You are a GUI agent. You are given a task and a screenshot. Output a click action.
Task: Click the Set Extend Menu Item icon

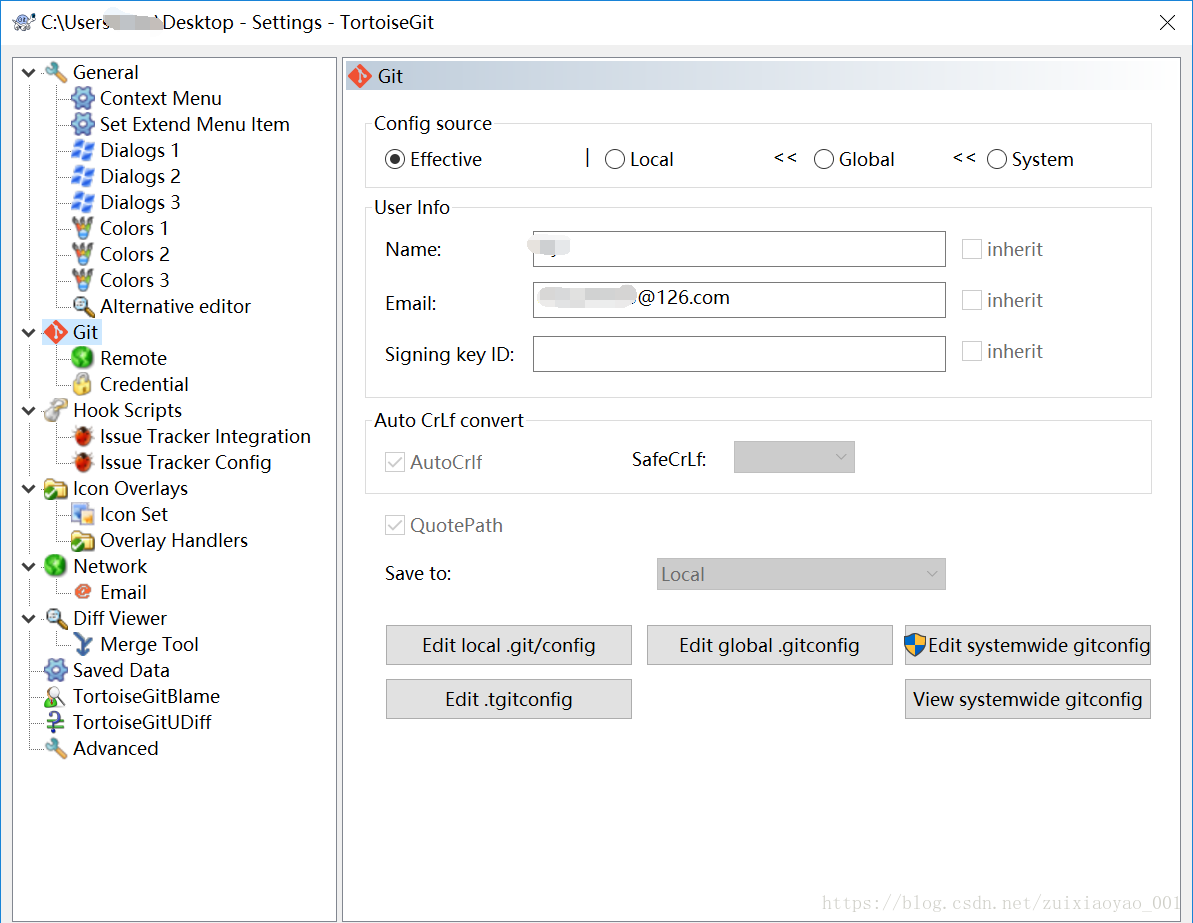click(82, 124)
